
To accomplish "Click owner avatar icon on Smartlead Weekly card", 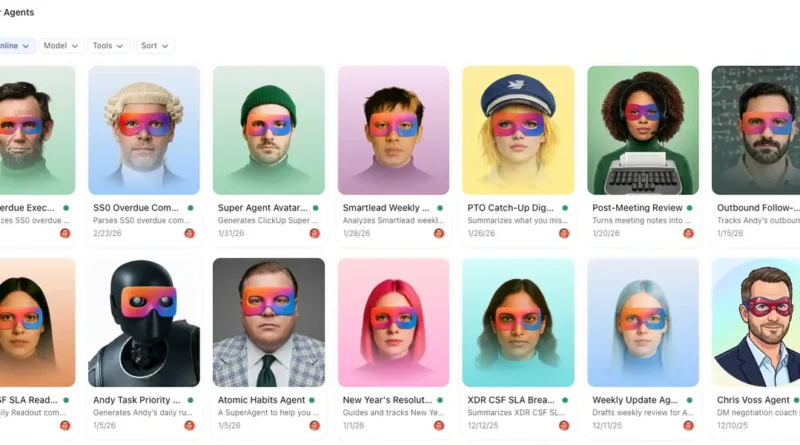I will point(438,233).
